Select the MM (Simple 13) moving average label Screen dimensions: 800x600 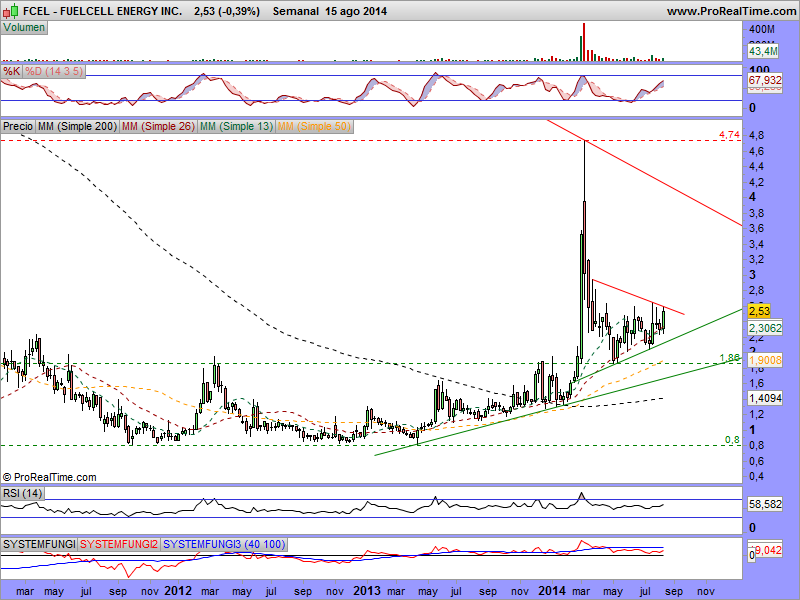[x=236, y=126]
